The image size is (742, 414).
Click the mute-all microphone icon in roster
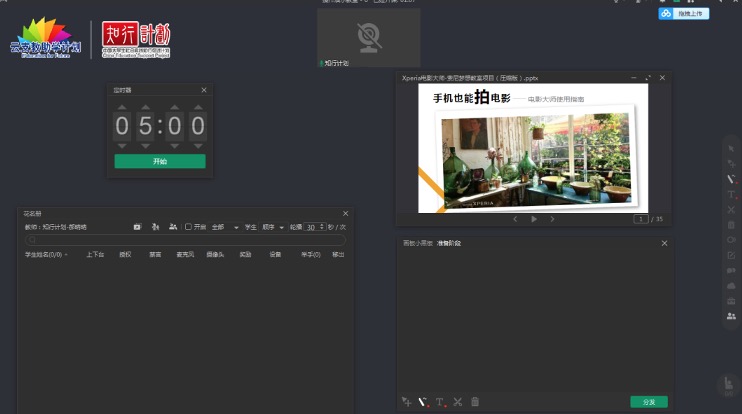tap(155, 227)
